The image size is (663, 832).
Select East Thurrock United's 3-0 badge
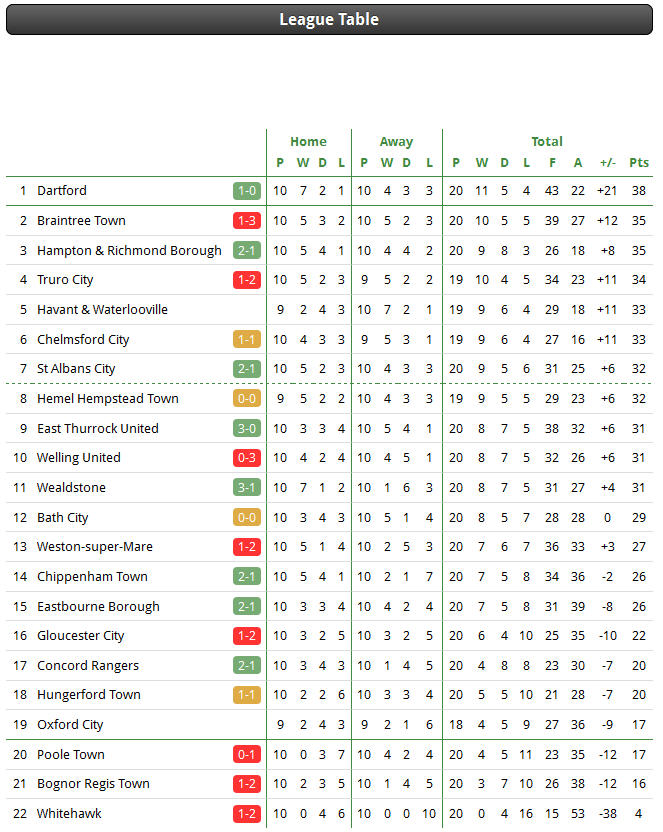click(247, 429)
